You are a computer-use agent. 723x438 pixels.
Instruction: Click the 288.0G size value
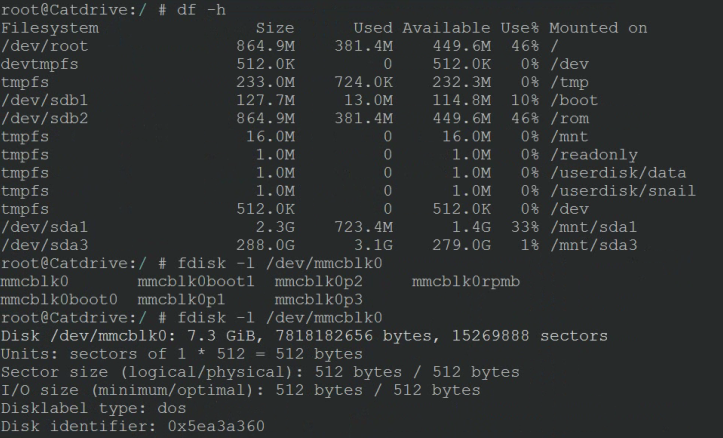[265, 245]
